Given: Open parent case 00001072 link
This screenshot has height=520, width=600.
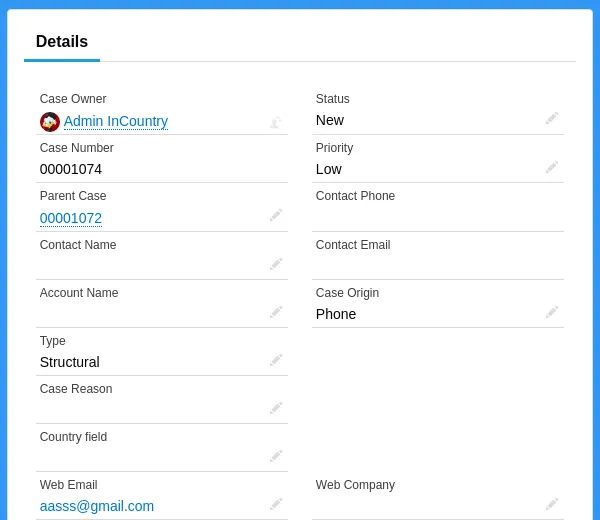Looking at the screenshot, I should point(71,218).
